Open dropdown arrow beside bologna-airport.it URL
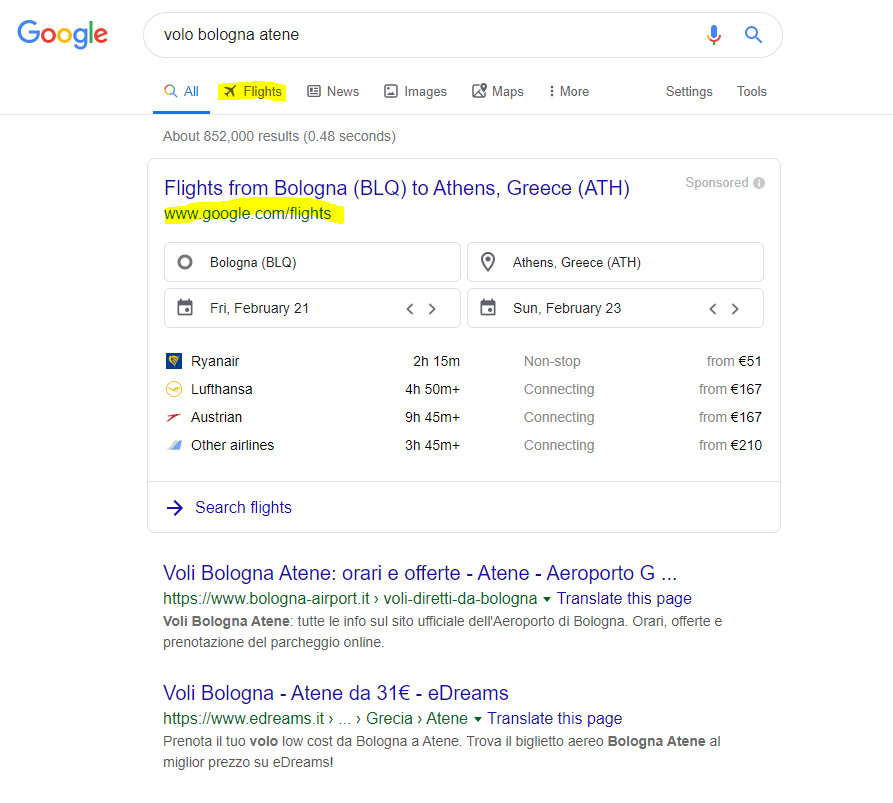893x803 pixels. 546,599
